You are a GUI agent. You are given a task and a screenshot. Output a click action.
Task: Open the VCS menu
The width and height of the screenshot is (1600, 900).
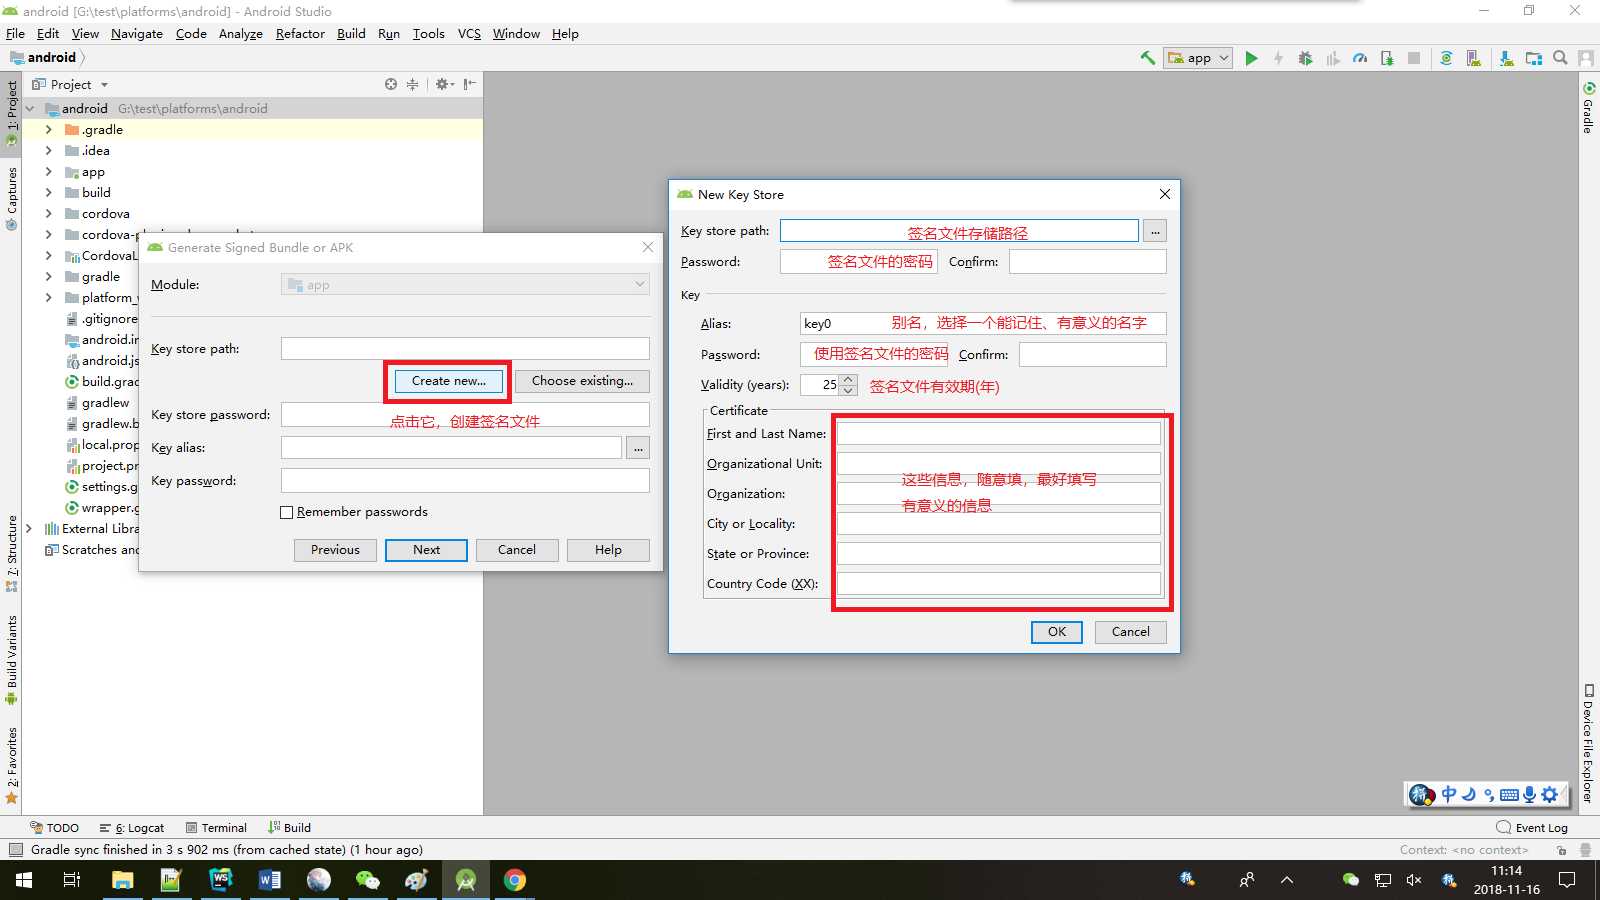coord(469,33)
